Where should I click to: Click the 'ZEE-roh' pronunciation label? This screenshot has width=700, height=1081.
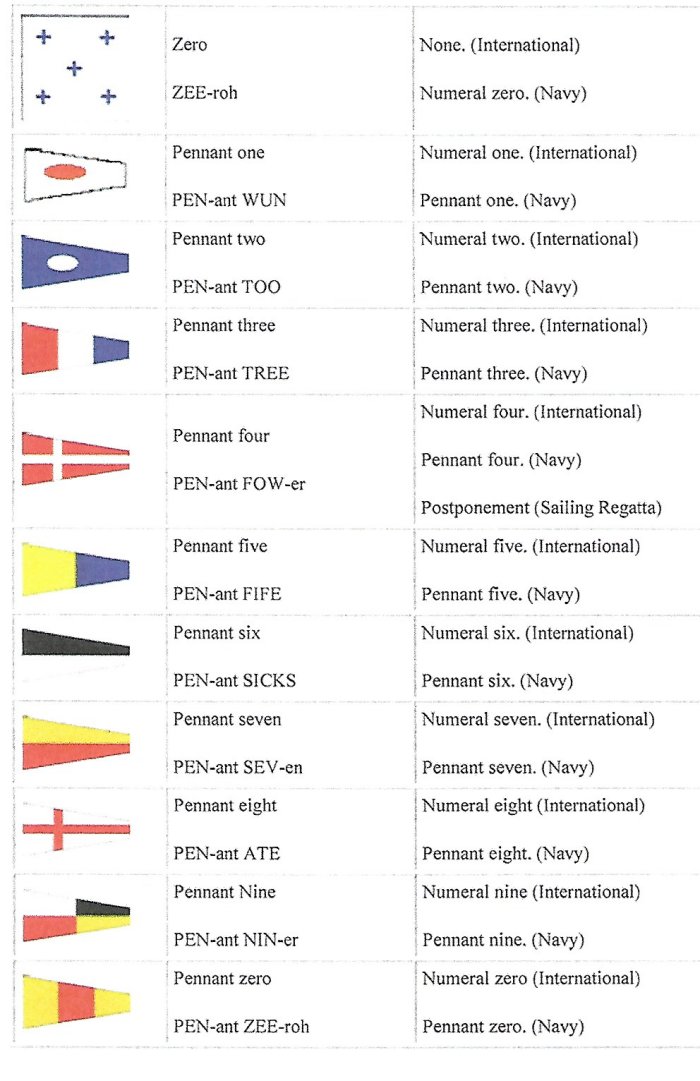pyautogui.click(x=205, y=93)
